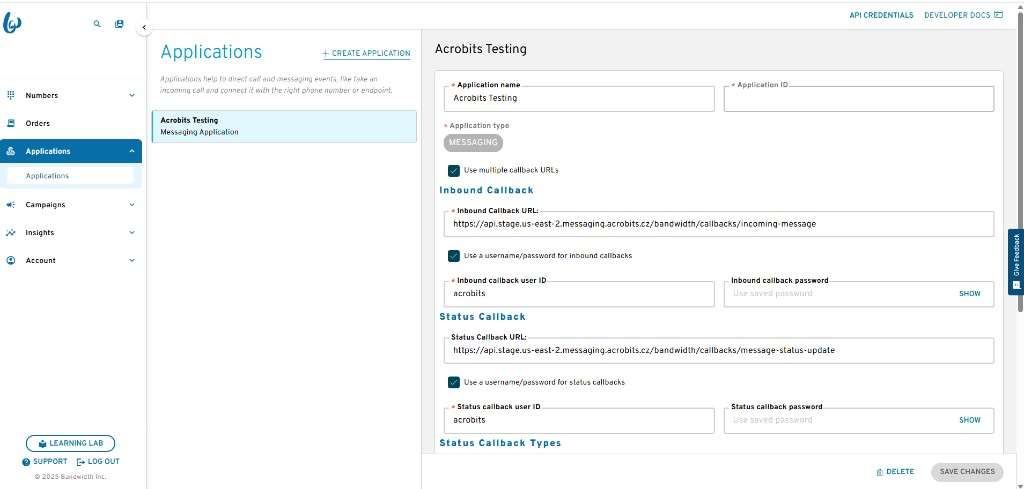The height and width of the screenshot is (489, 1024).
Task: Open the Account sidebar section
Action: [x=71, y=260]
